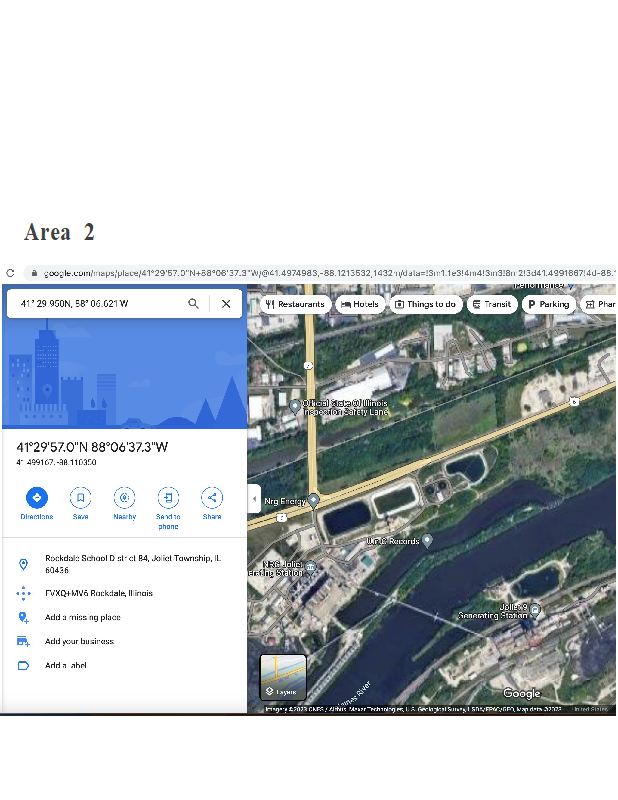618x800 pixels.
Task: Click the Directions icon button
Action: (37, 497)
